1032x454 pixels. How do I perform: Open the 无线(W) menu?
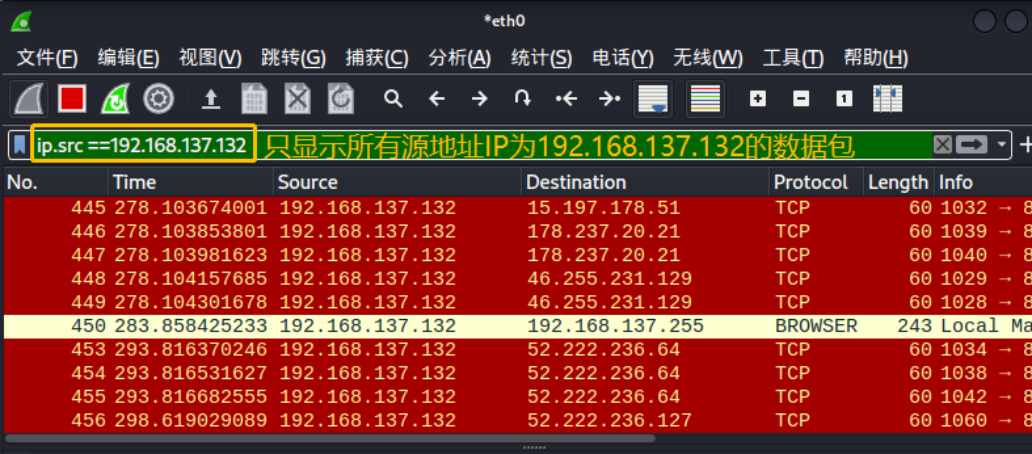708,59
